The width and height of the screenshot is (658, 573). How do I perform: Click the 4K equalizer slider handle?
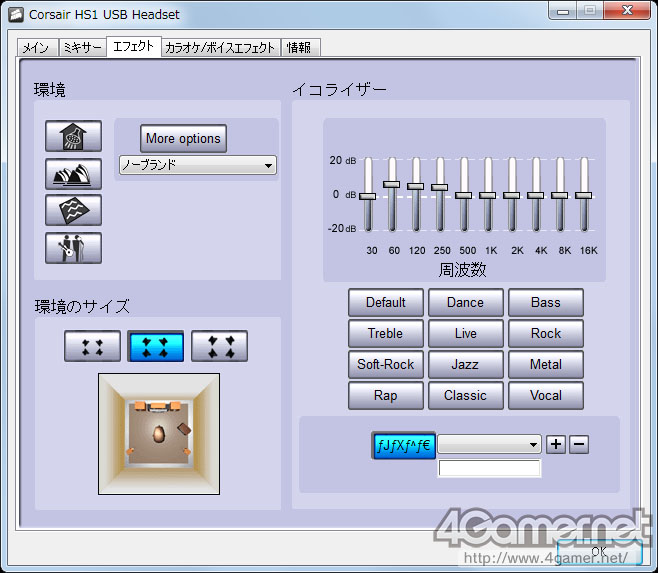(x=535, y=196)
